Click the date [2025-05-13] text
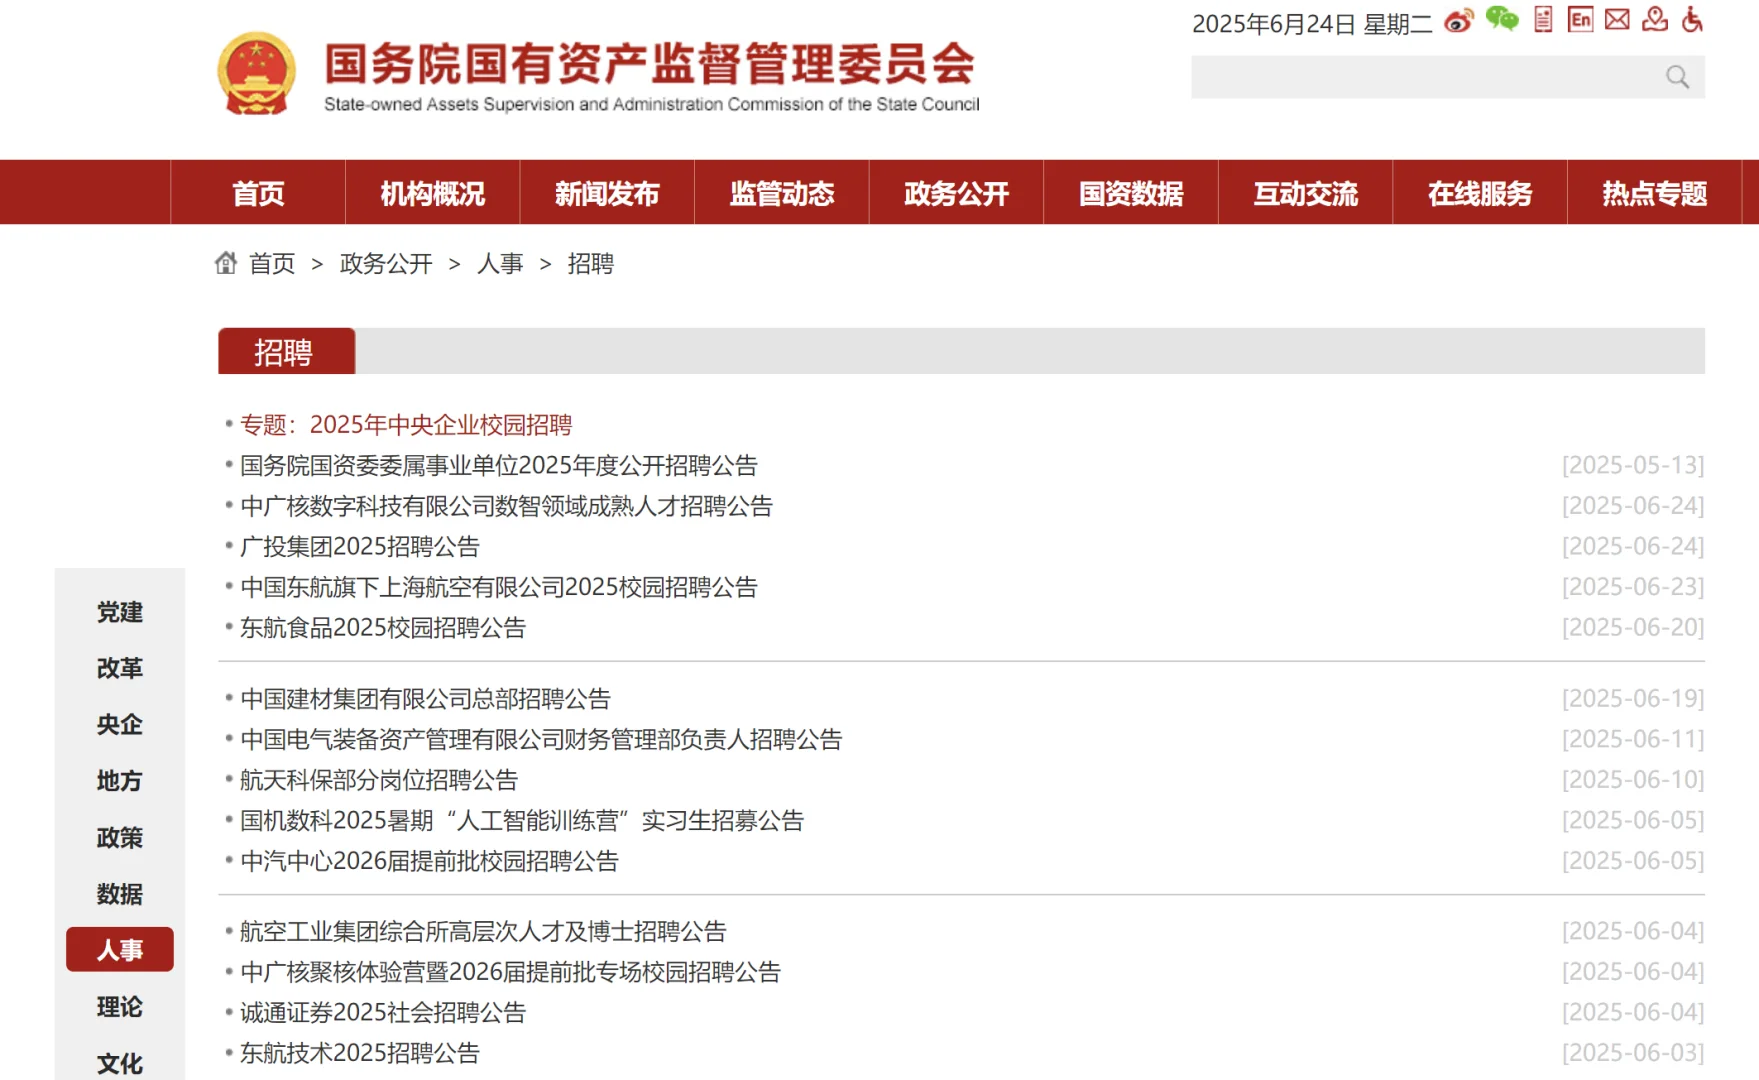The height and width of the screenshot is (1080, 1759). [x=1633, y=466]
